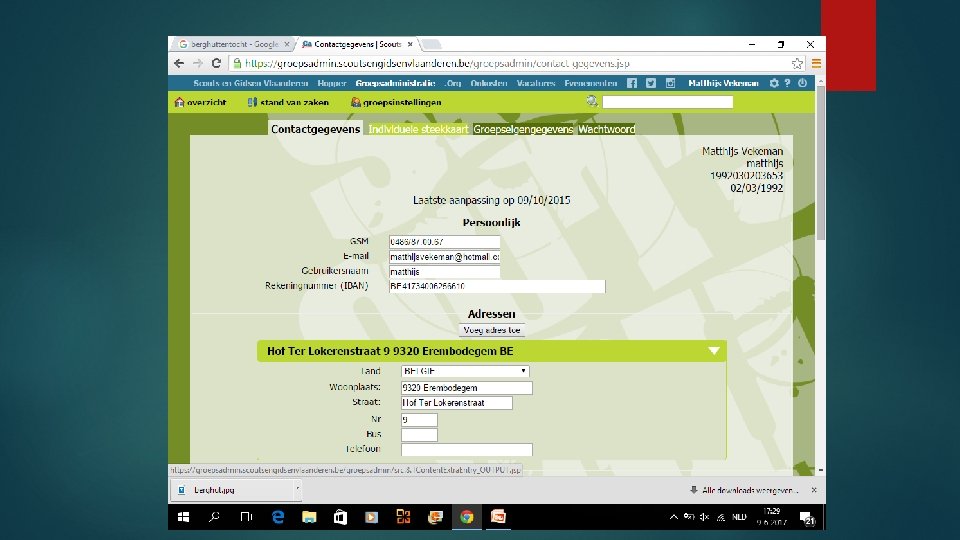Click the page vertical scrollbar
Viewport: 960px width, 540px height.
click(x=820, y=162)
